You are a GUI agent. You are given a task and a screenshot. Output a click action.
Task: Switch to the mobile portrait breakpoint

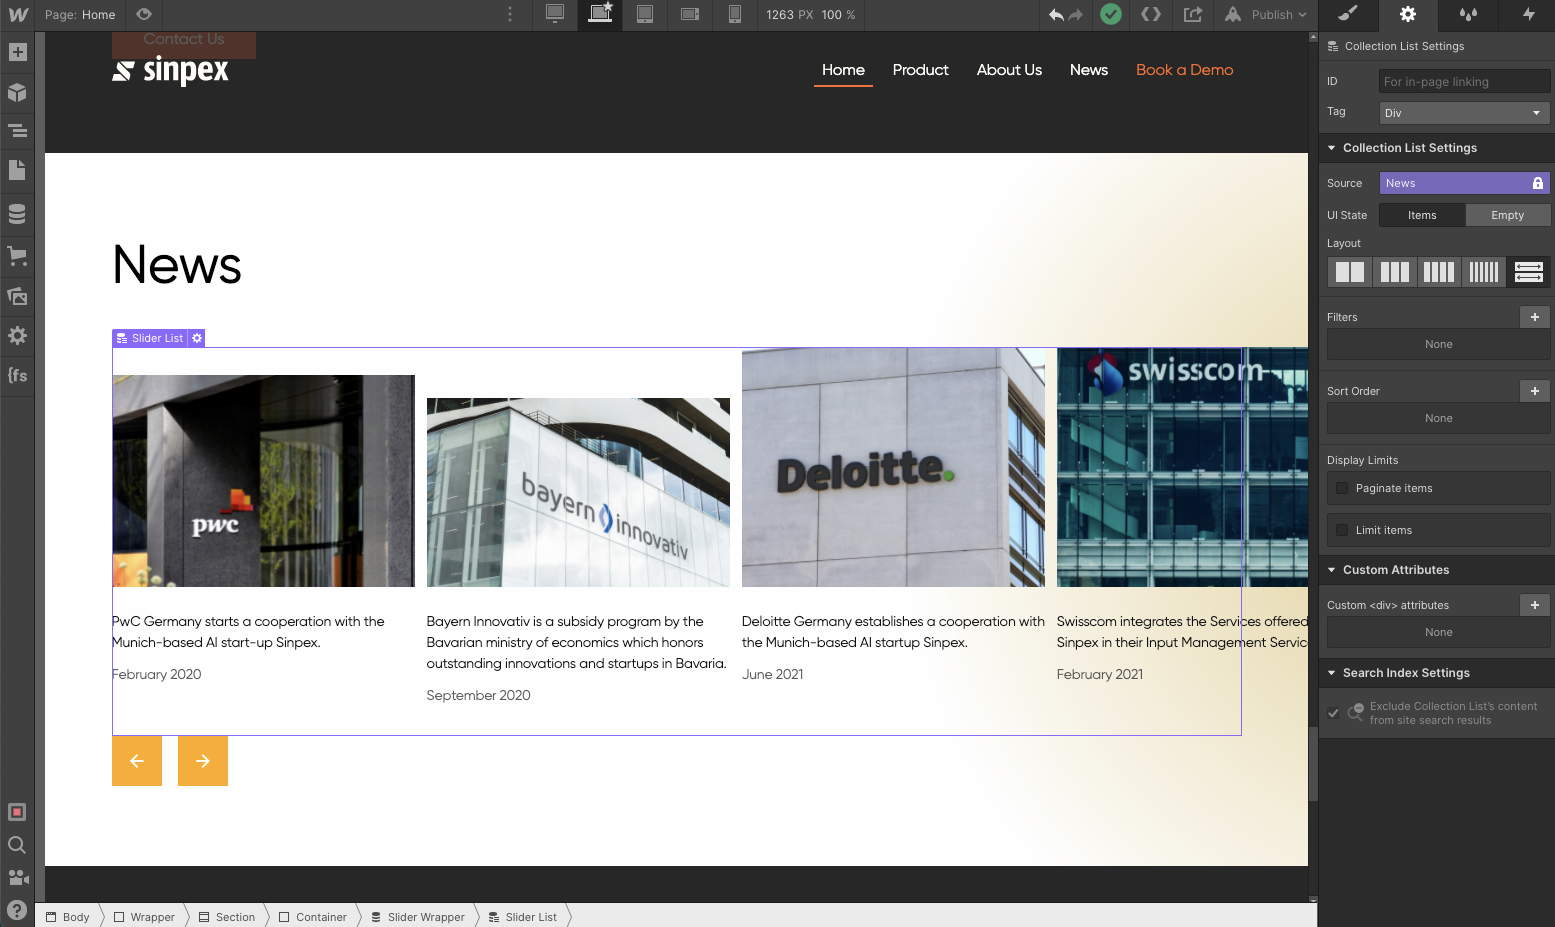pyautogui.click(x=735, y=15)
